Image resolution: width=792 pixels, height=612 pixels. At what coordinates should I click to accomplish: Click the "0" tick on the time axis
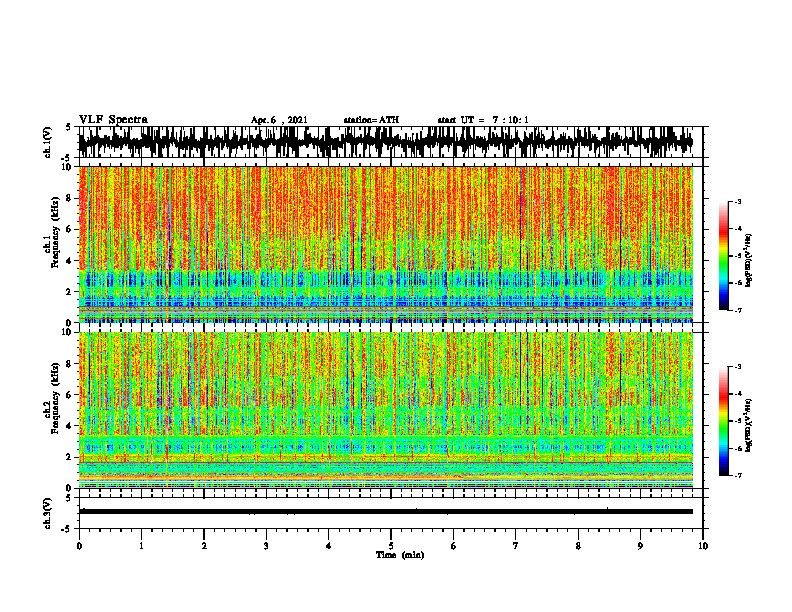(79, 546)
